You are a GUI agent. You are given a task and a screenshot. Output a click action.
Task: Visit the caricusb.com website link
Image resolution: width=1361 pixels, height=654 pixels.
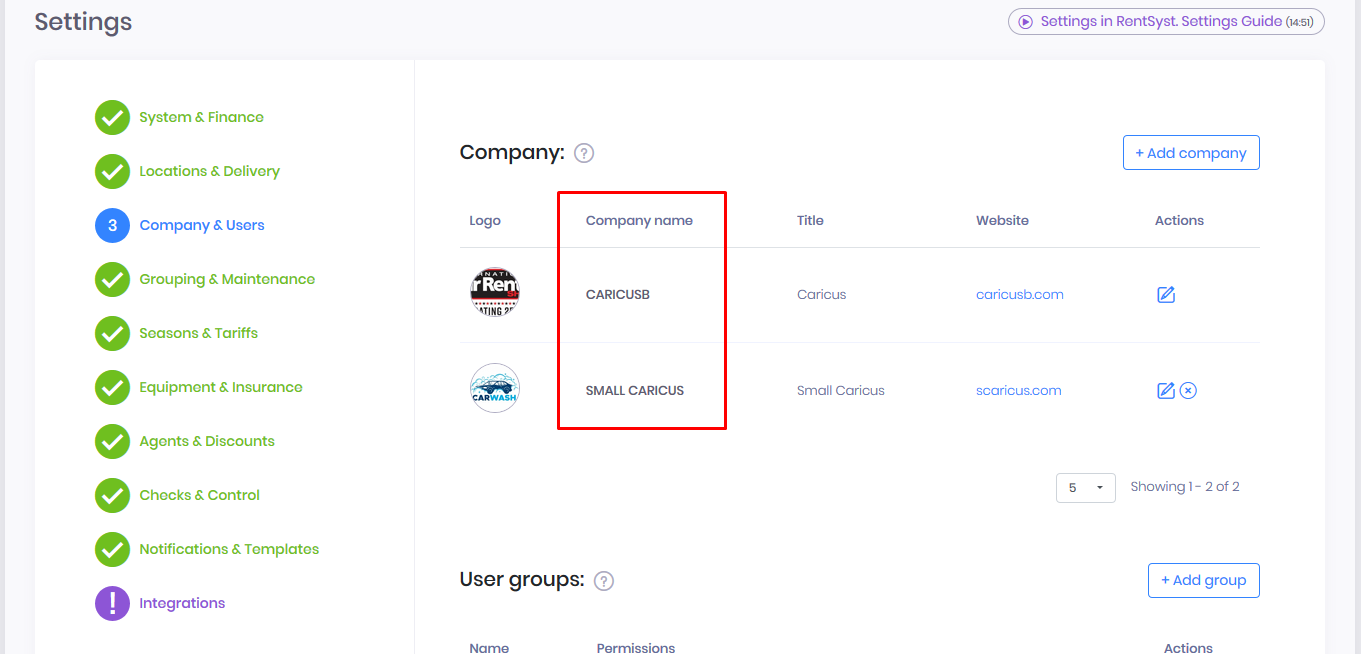pos(1020,294)
